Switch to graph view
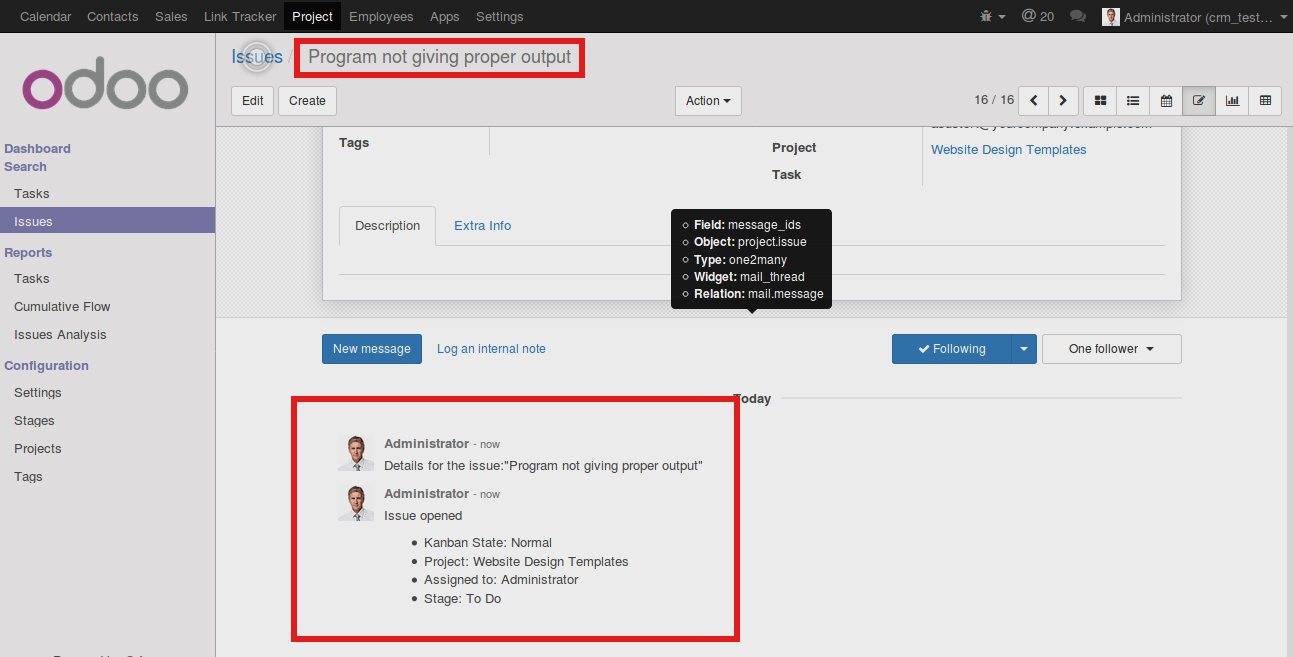The image size is (1293, 657). tap(1232, 100)
